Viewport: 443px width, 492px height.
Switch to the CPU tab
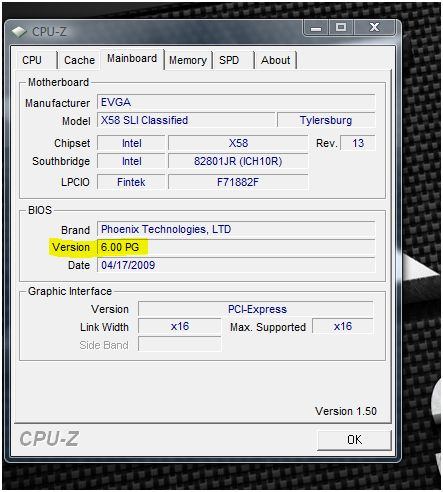pos(36,60)
